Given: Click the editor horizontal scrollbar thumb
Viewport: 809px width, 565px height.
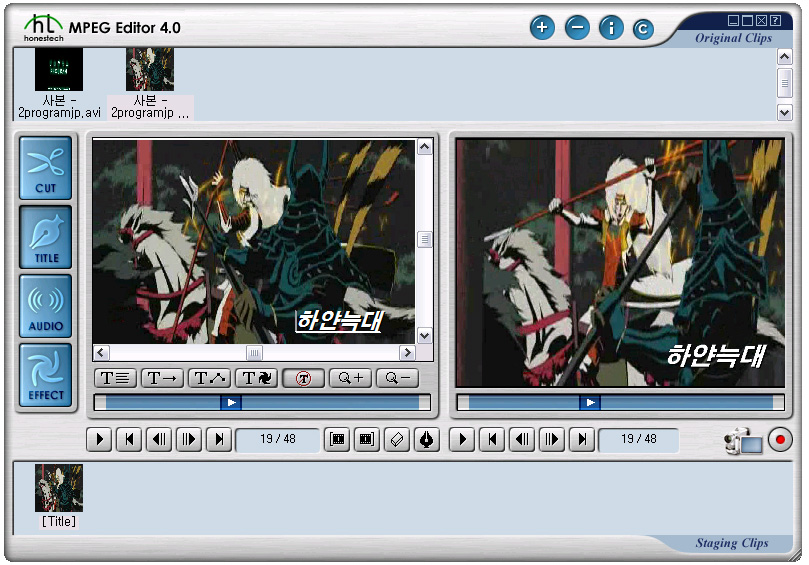Looking at the screenshot, I should click(x=254, y=353).
